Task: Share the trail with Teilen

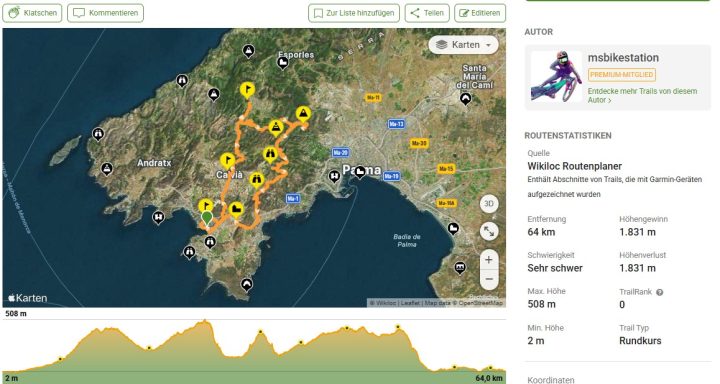Action: click(427, 13)
